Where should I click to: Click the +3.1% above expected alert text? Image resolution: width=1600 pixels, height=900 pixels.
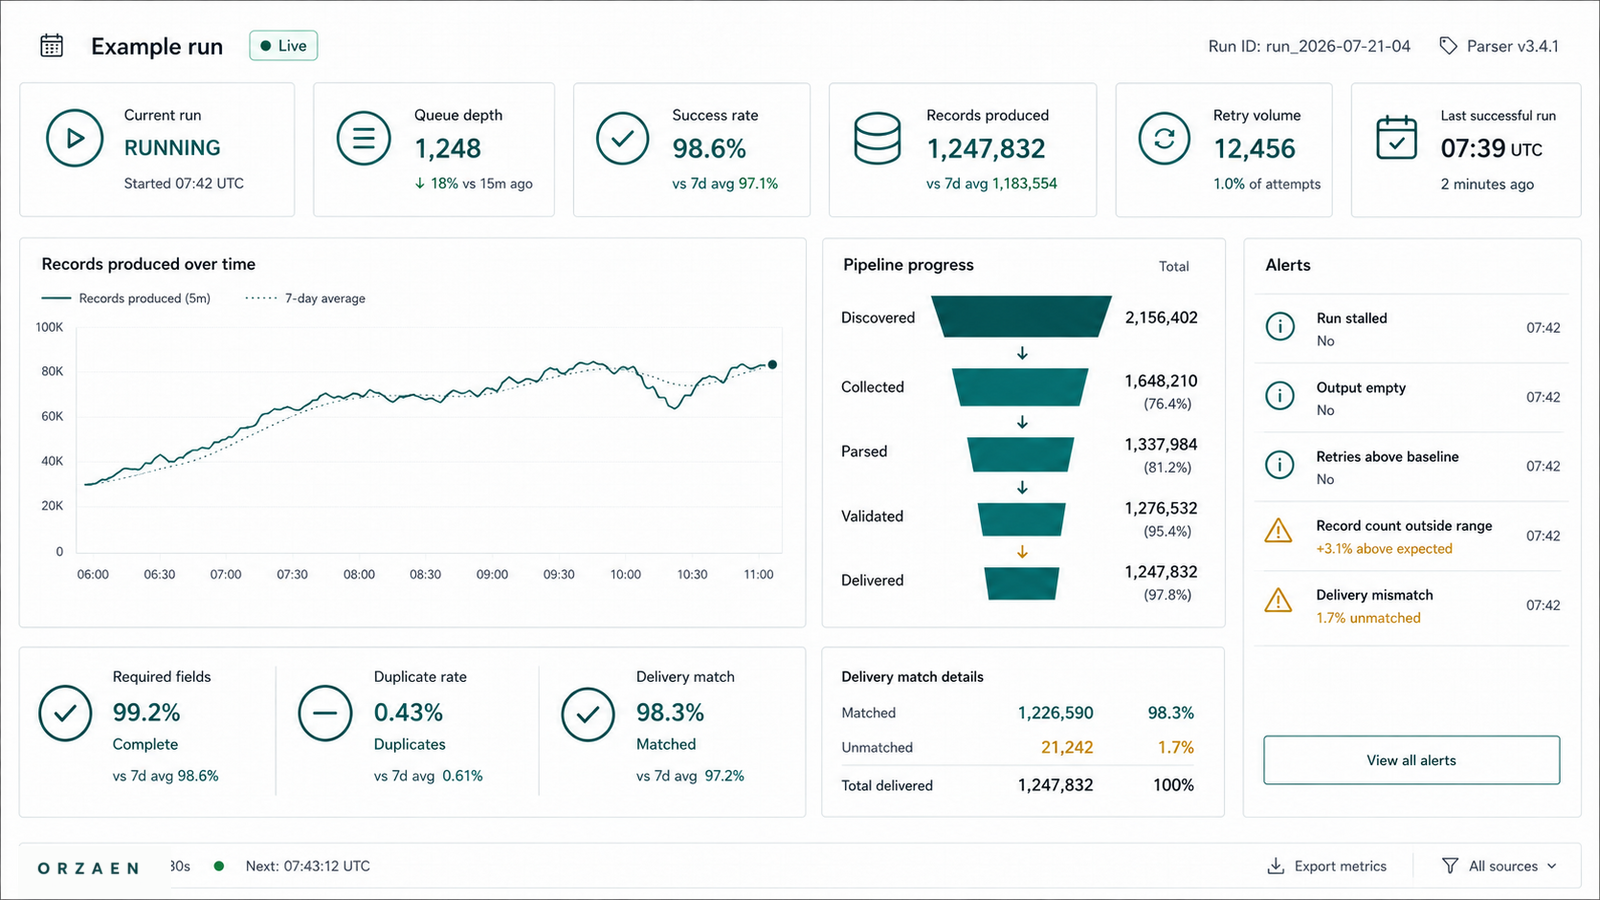coord(1384,549)
